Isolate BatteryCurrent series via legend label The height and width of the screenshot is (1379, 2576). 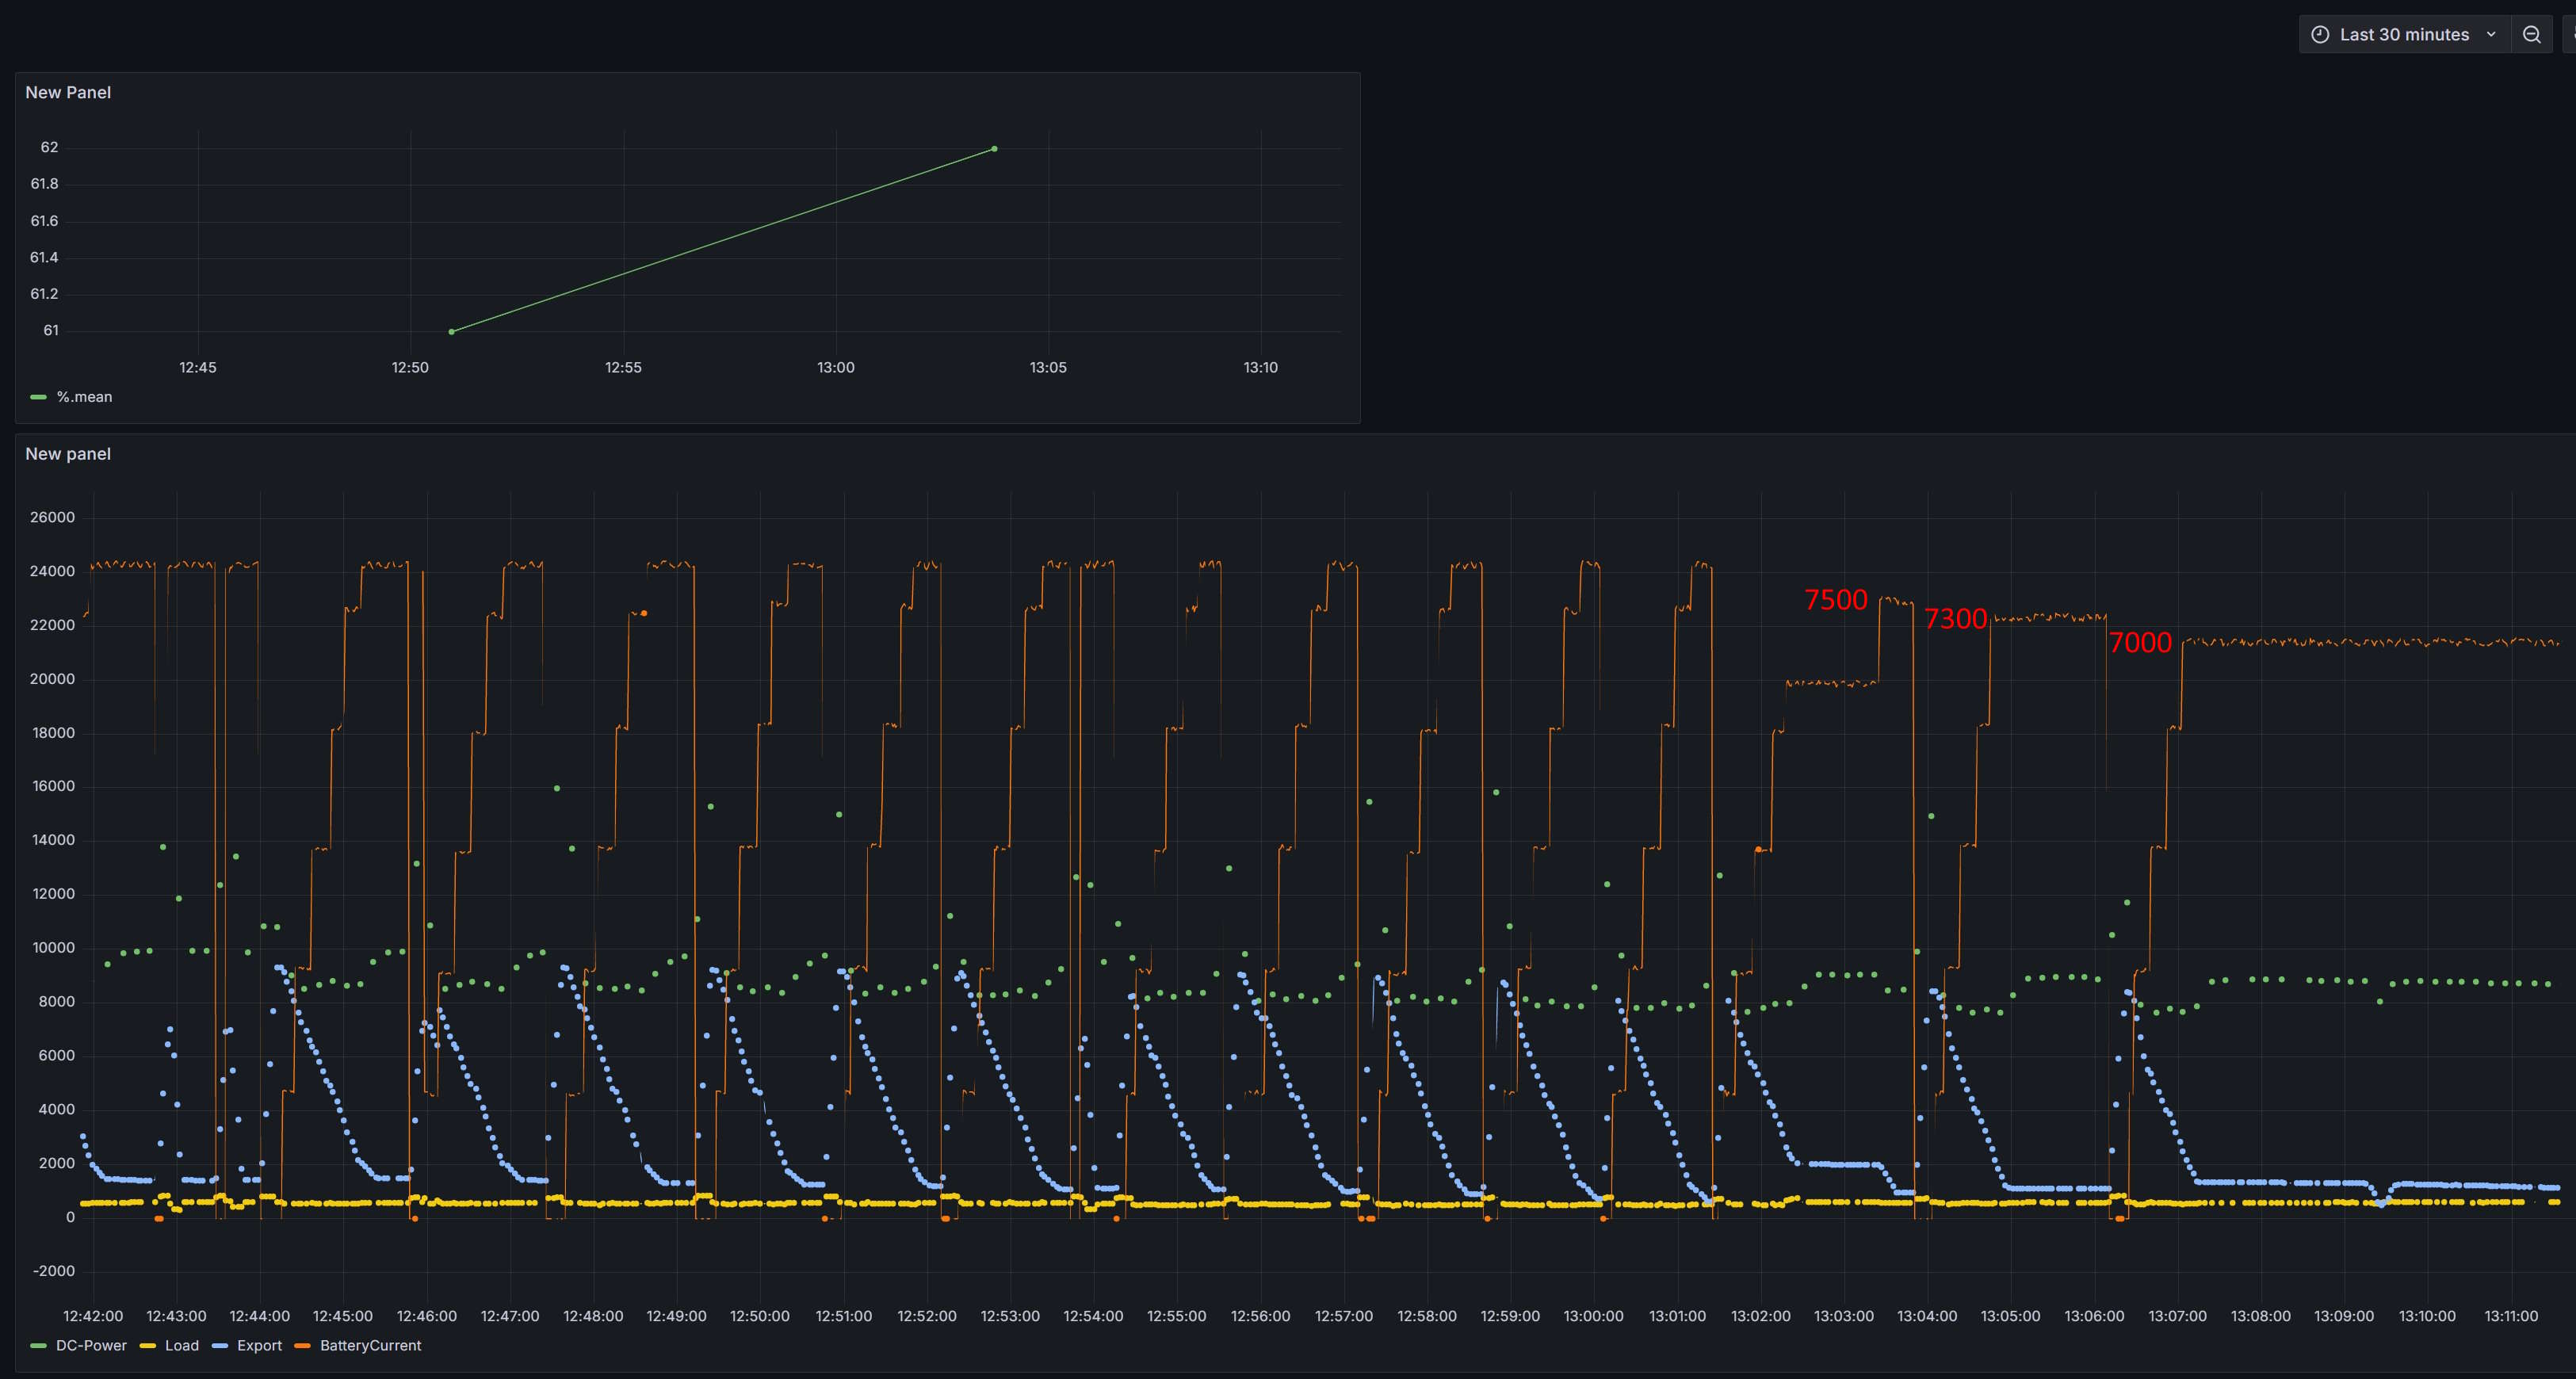coord(370,1345)
